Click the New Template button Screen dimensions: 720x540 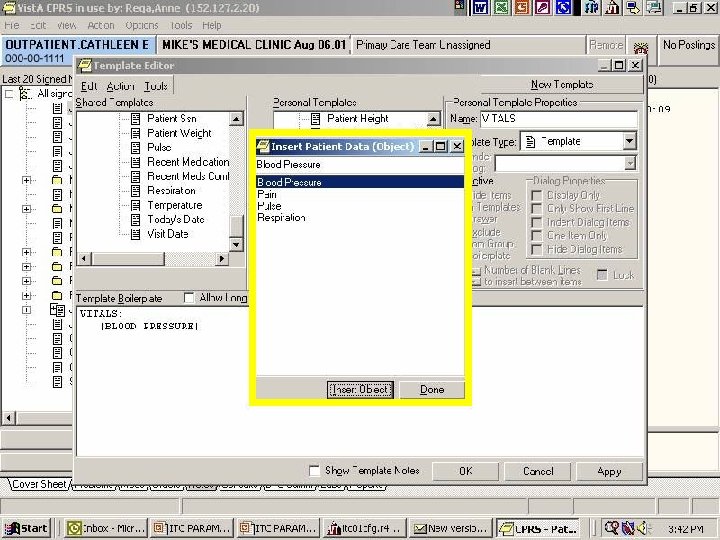[x=562, y=84]
